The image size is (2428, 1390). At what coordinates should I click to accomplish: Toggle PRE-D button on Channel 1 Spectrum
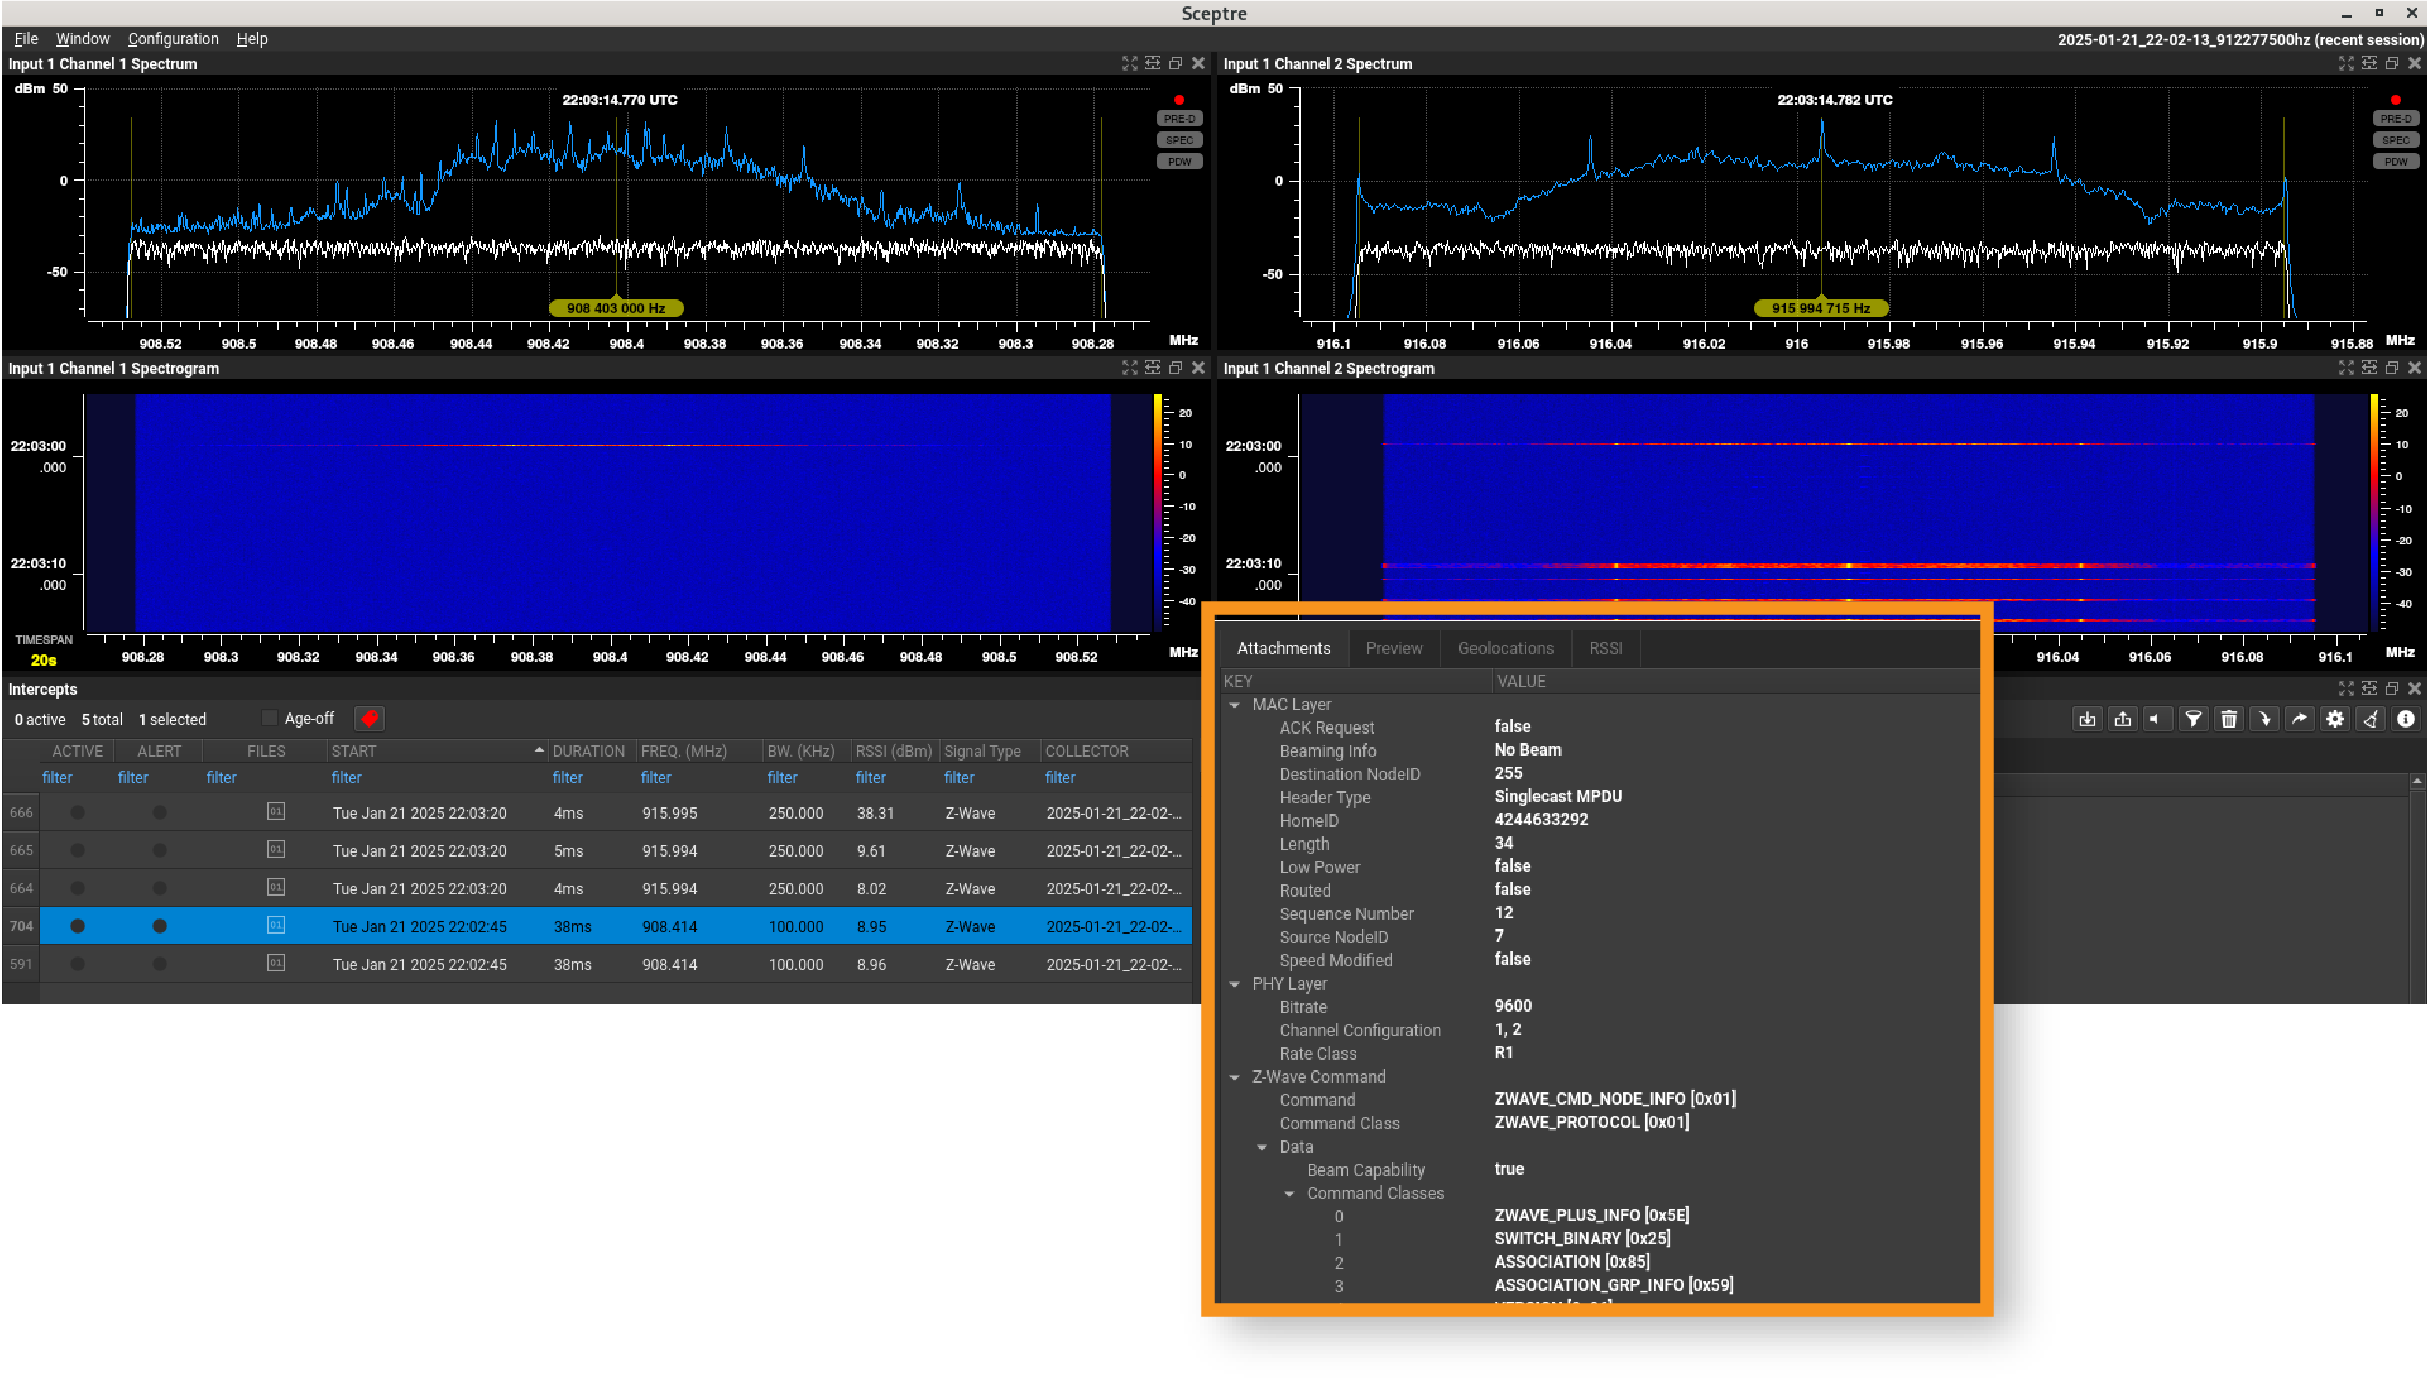click(x=1179, y=119)
